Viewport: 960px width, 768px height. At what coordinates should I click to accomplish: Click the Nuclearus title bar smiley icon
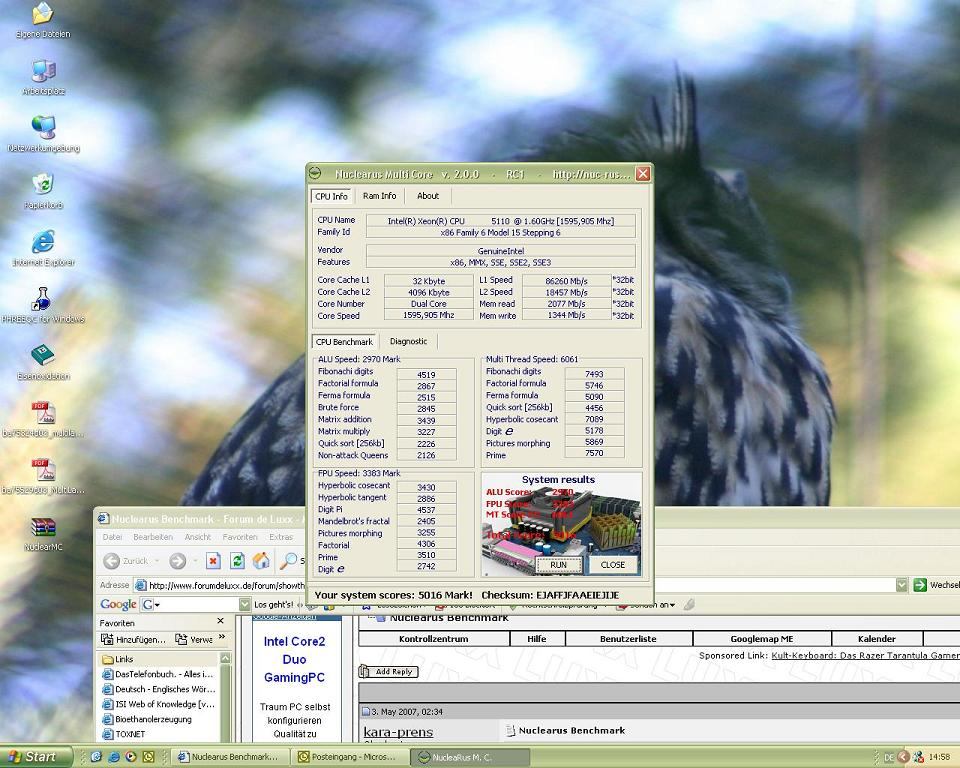pyautogui.click(x=315, y=174)
